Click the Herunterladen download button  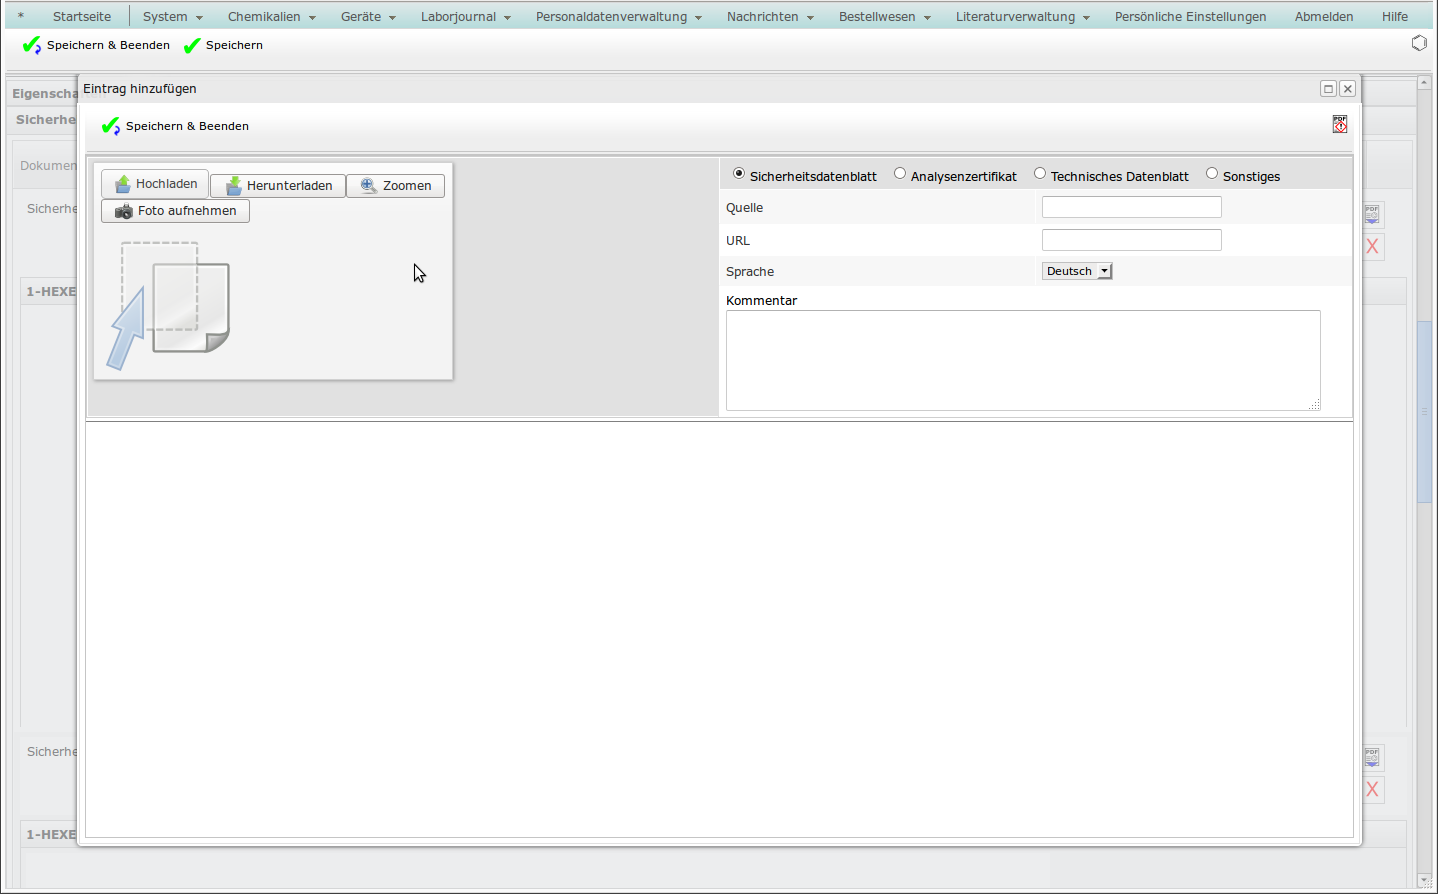(x=278, y=186)
